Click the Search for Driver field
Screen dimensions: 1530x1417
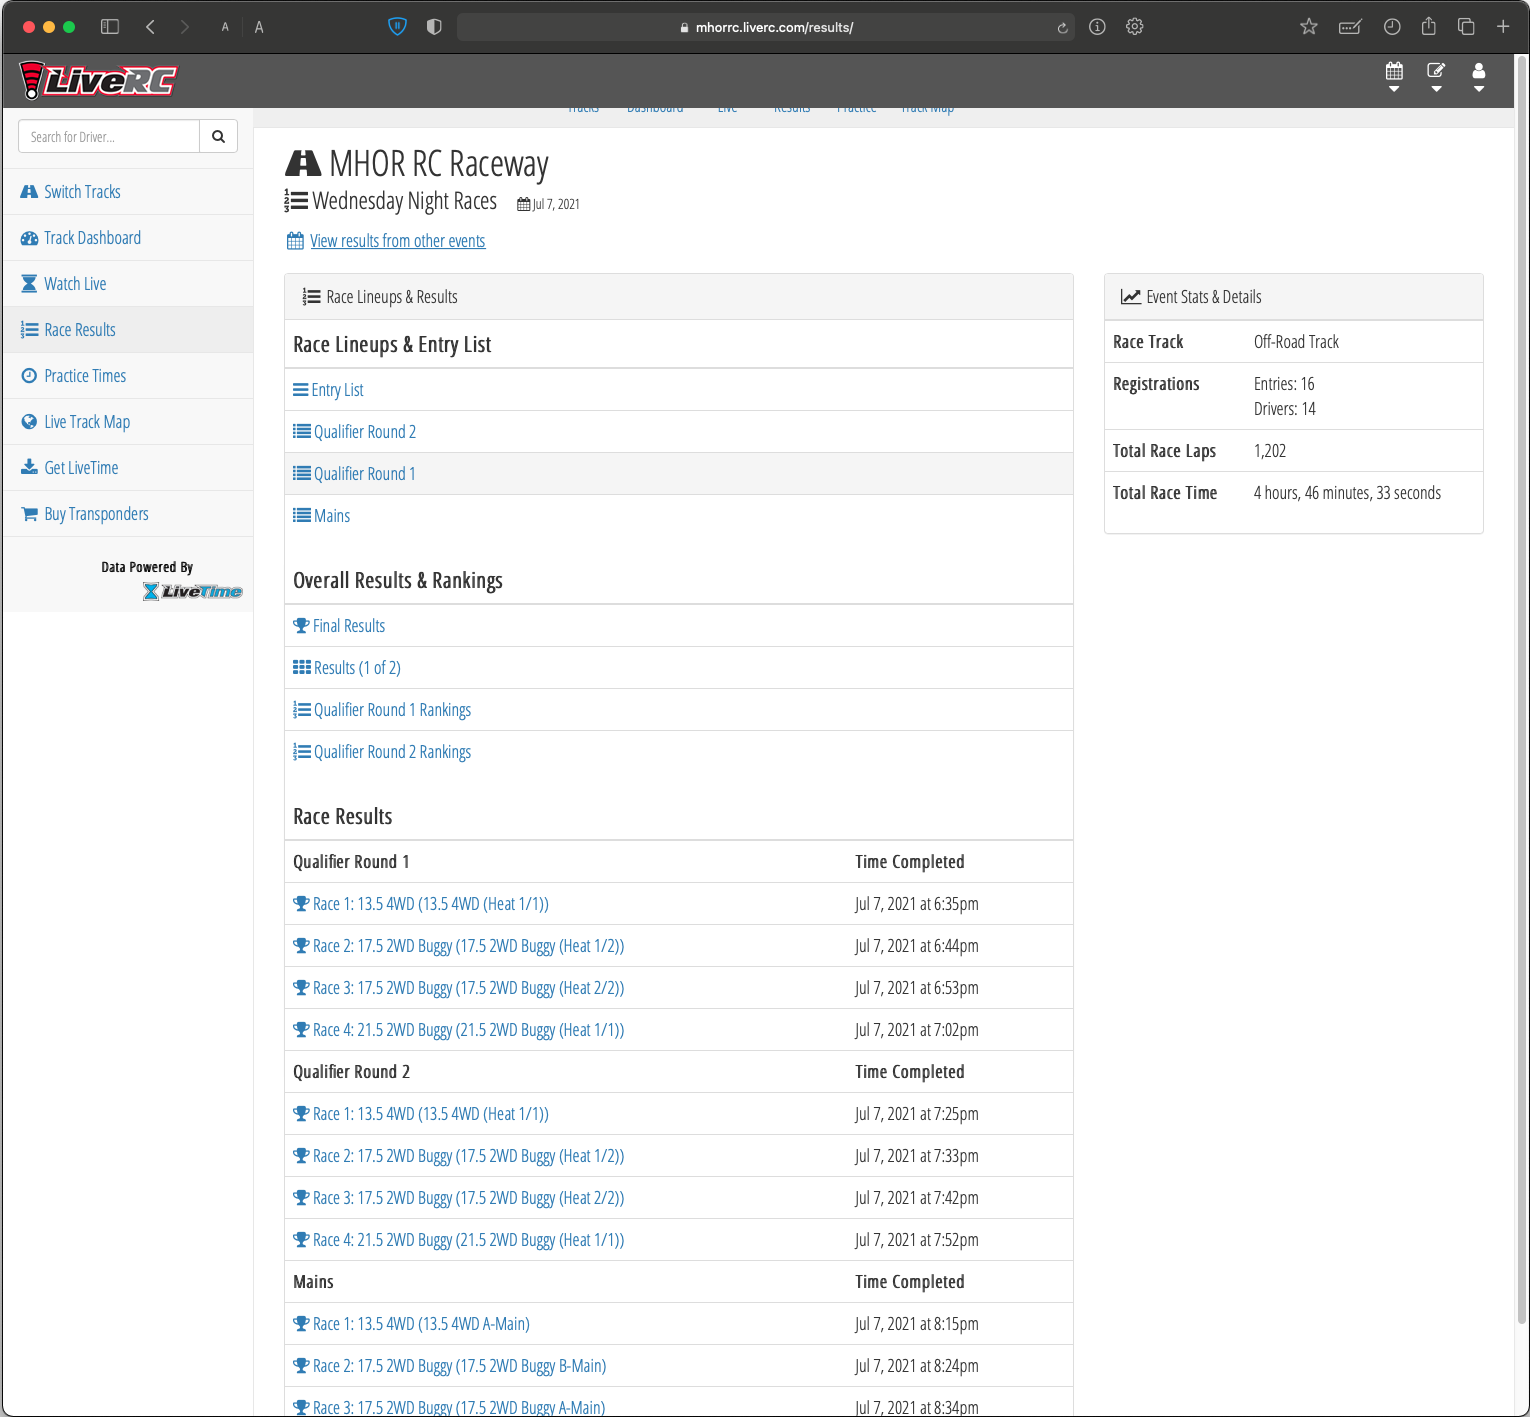click(109, 137)
